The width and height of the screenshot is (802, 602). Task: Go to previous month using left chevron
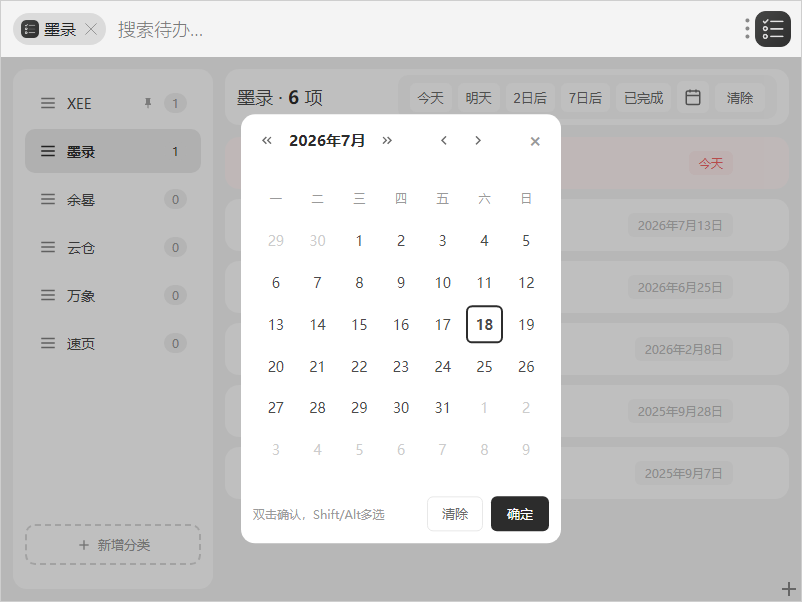point(444,141)
